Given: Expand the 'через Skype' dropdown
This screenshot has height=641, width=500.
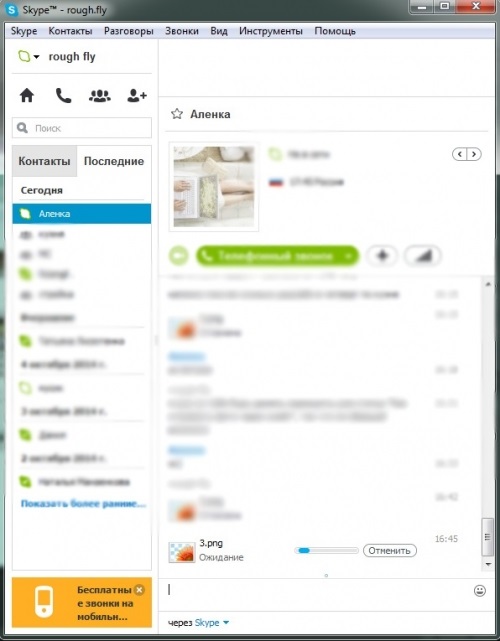Looking at the screenshot, I should [226, 623].
